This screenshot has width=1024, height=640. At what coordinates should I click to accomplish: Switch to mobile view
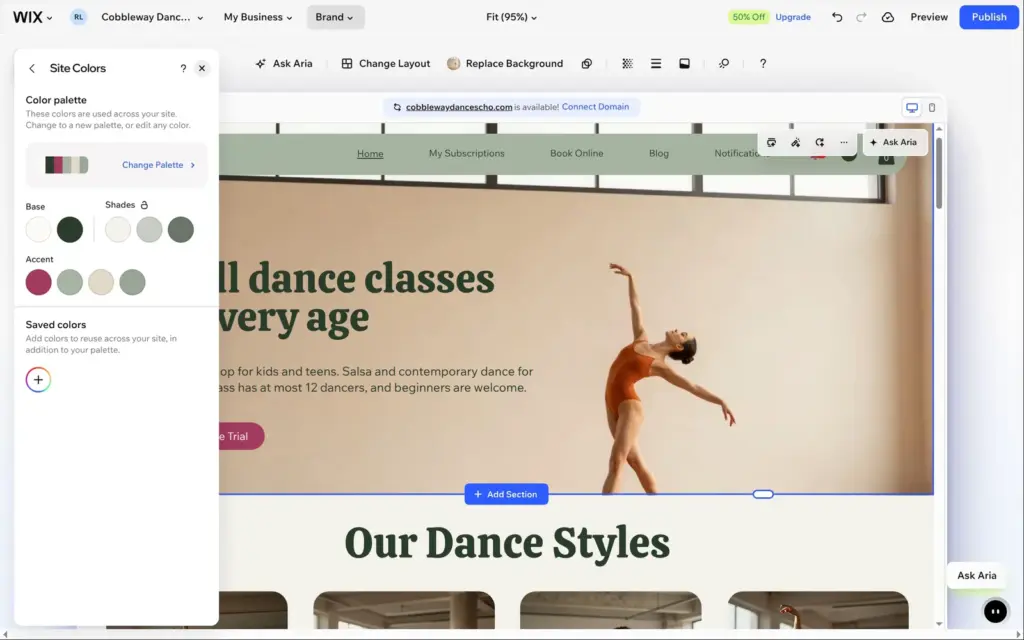(x=932, y=108)
